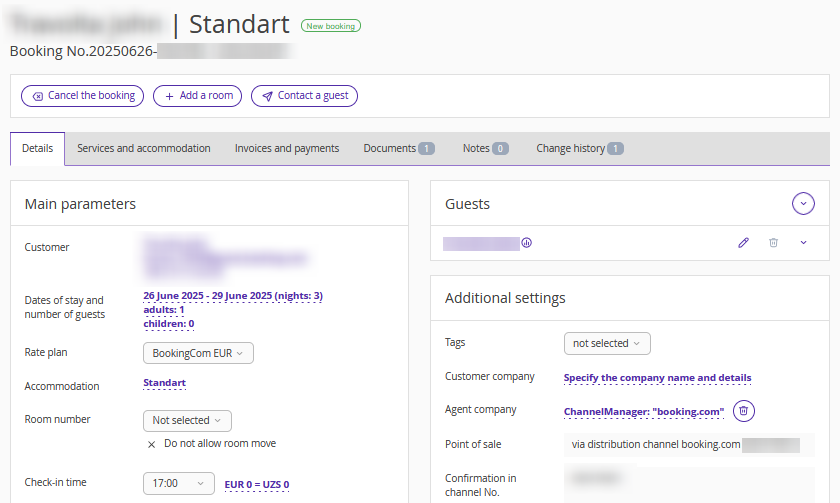
Task: Open the Tags not selected dropdown
Action: click(607, 343)
